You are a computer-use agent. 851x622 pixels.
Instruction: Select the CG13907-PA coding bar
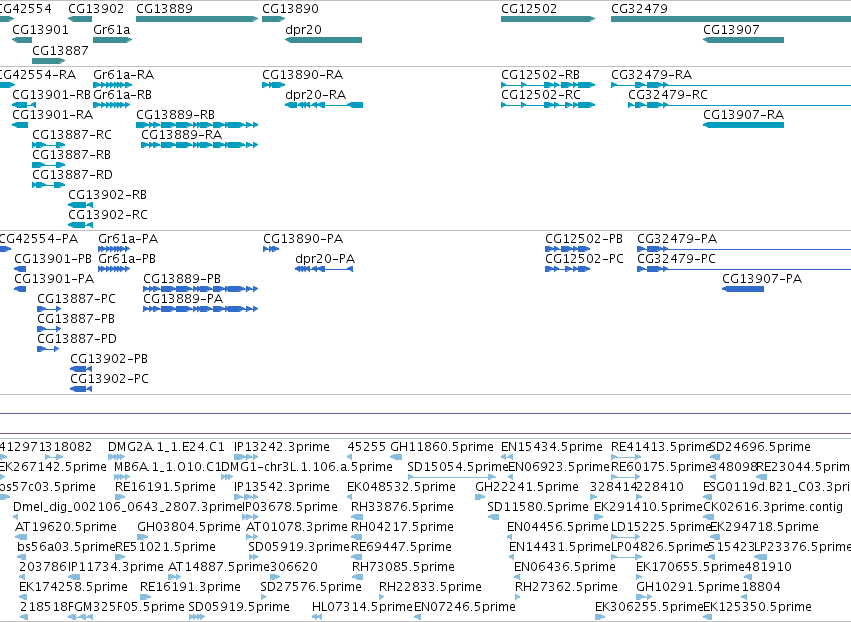tap(743, 289)
